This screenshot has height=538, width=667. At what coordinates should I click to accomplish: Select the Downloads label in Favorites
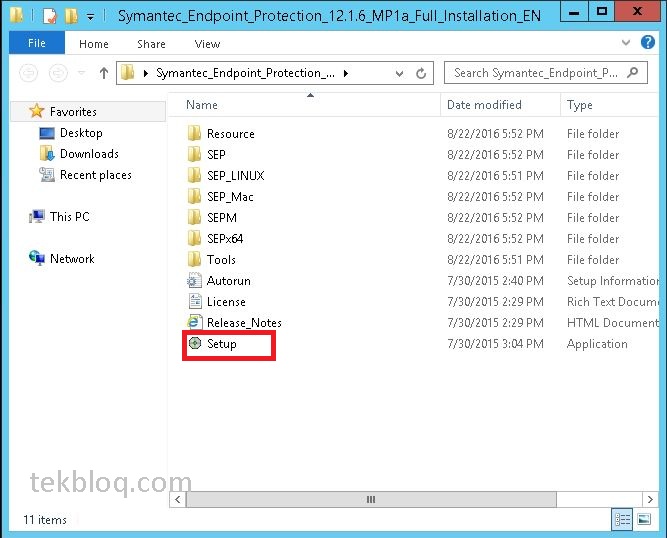[89, 154]
